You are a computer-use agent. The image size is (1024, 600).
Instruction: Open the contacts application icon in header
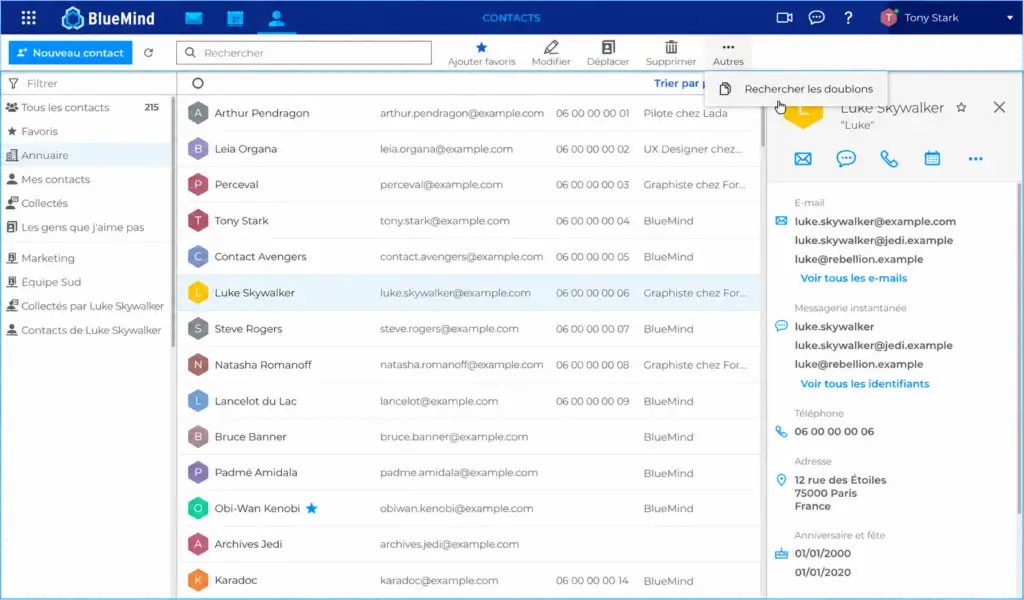(276, 18)
